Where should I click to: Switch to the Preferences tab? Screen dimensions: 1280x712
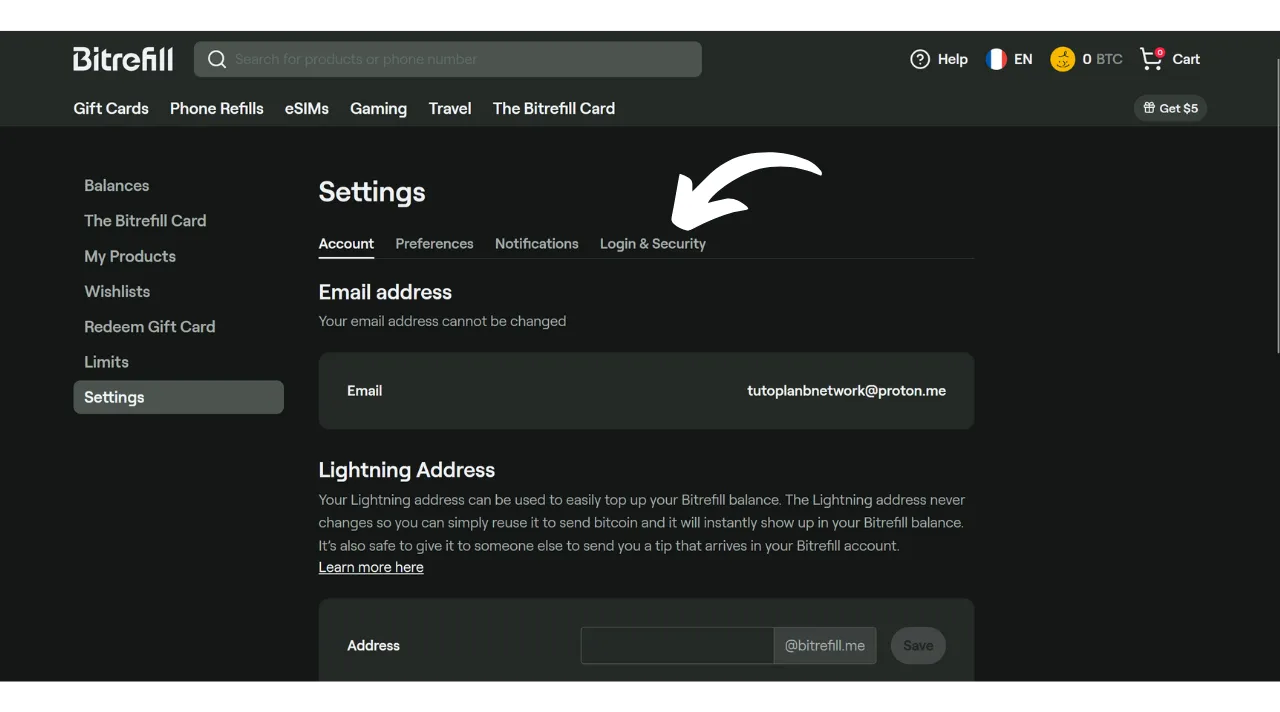point(434,243)
